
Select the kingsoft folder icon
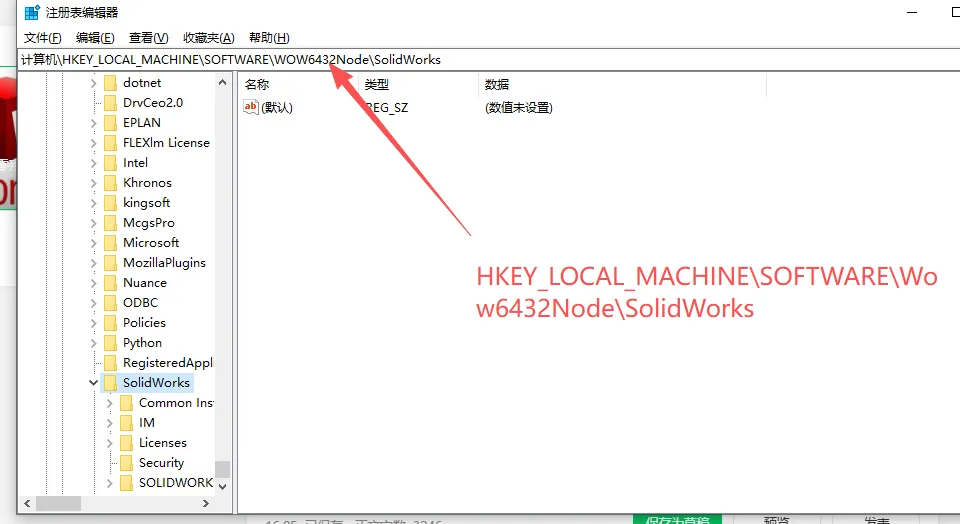tap(110, 203)
